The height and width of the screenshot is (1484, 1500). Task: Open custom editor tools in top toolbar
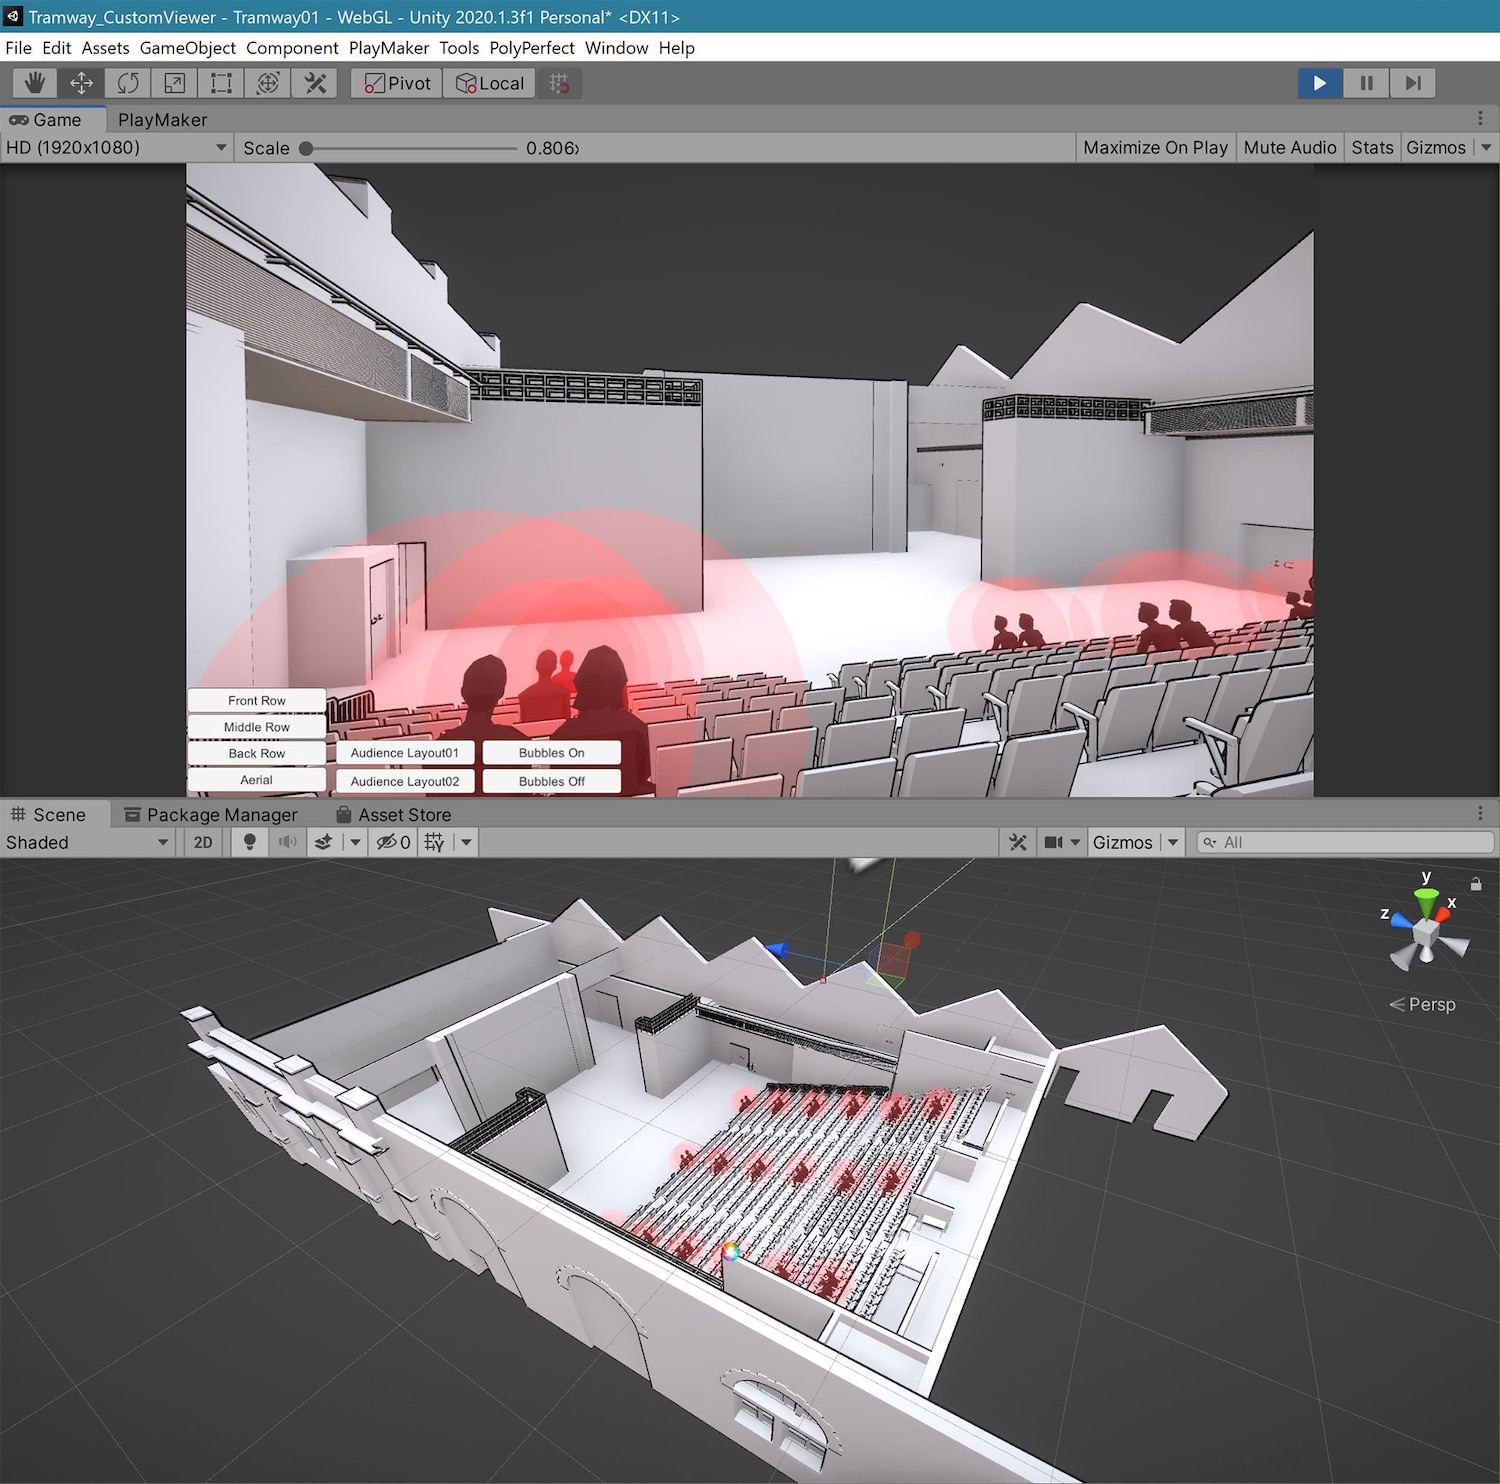pyautogui.click(x=315, y=83)
